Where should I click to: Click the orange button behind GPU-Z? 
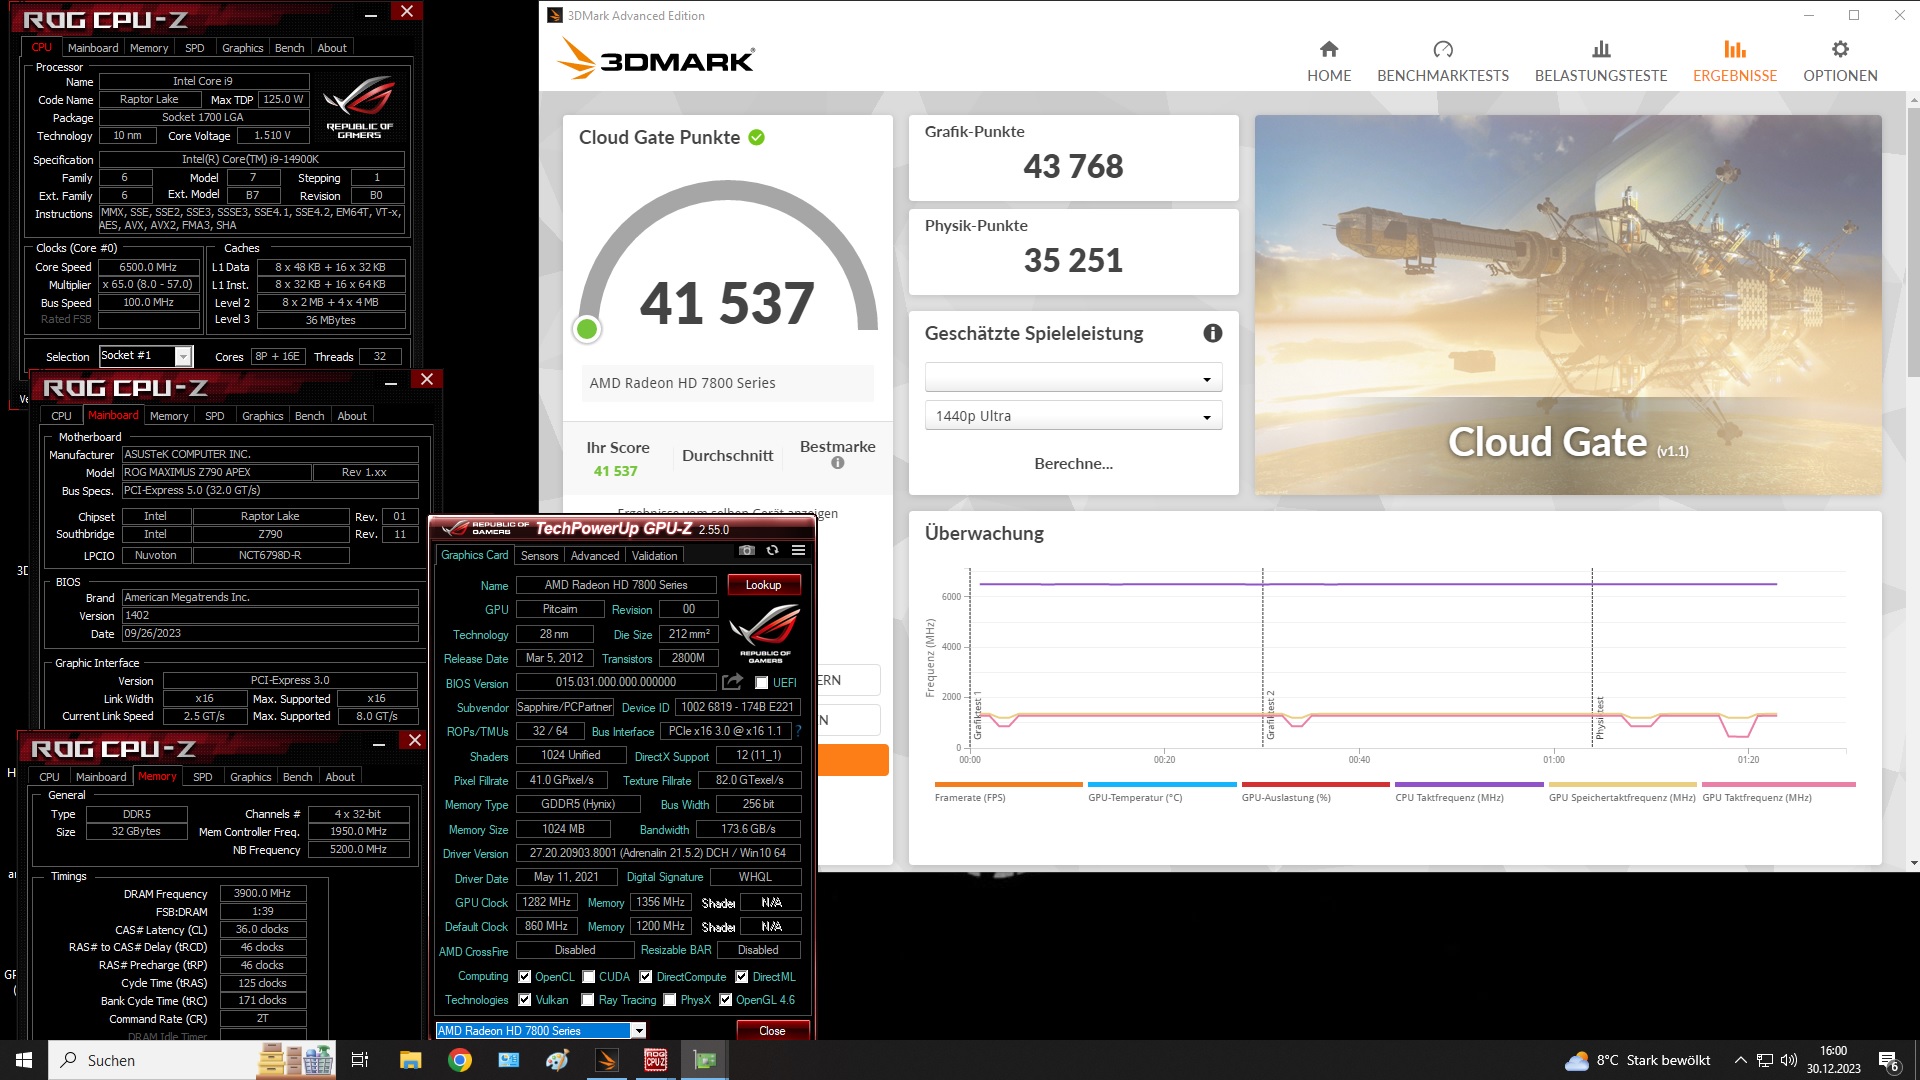[x=853, y=760]
